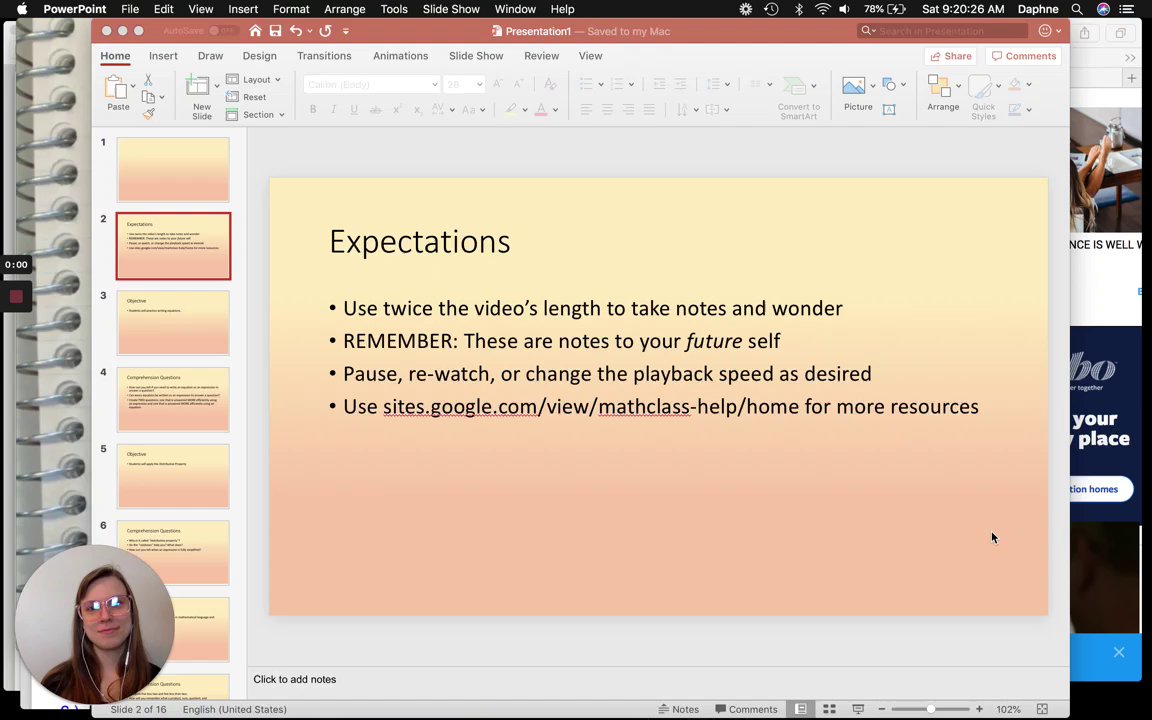Image resolution: width=1152 pixels, height=720 pixels.
Task: Click the Shapes icon
Action: [x=889, y=84]
